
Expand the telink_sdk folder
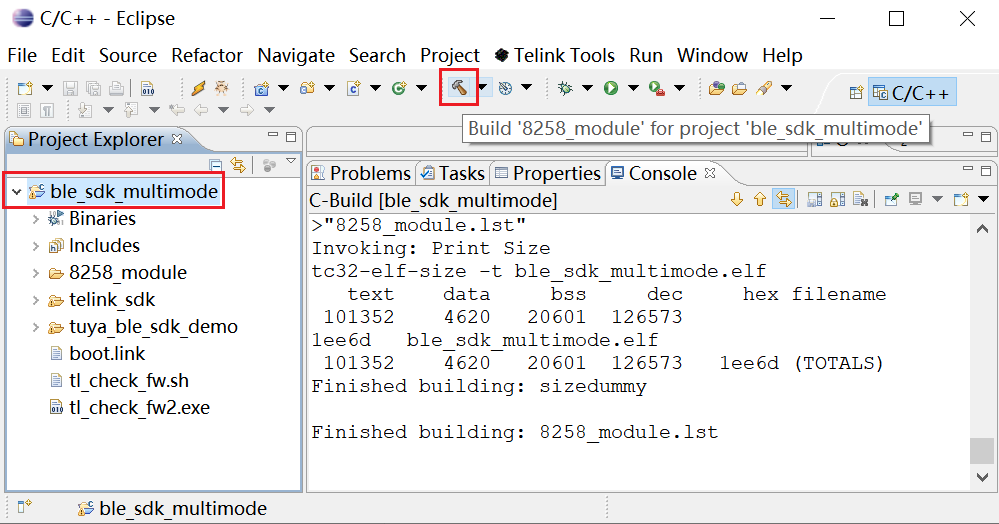(36, 300)
